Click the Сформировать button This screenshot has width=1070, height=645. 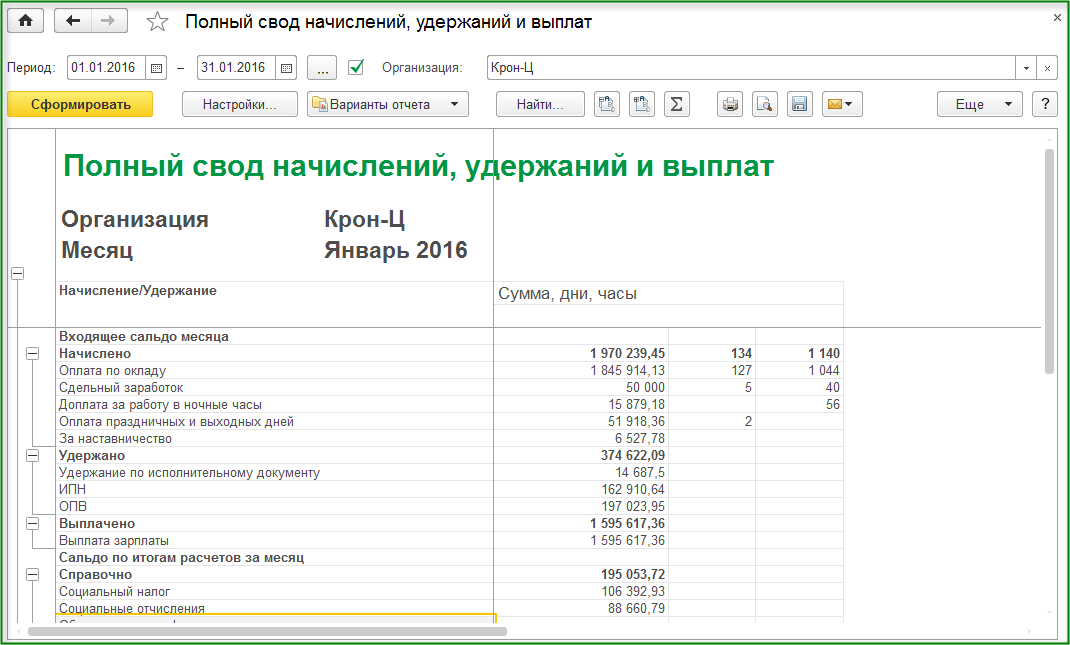[x=80, y=104]
